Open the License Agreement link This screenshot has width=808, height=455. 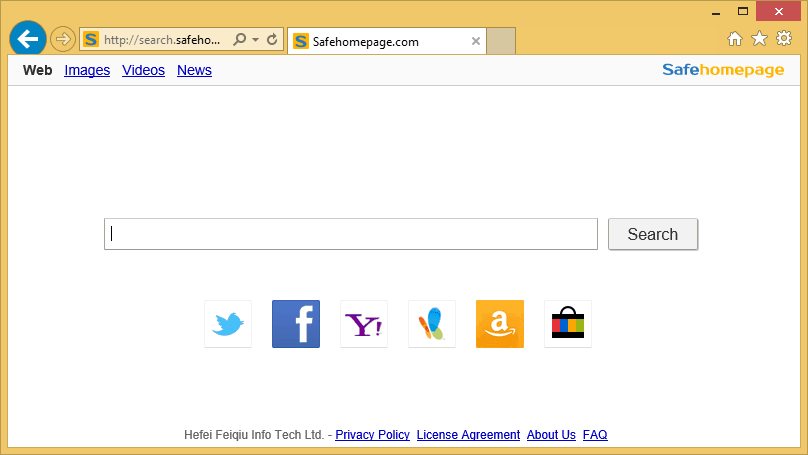[468, 435]
